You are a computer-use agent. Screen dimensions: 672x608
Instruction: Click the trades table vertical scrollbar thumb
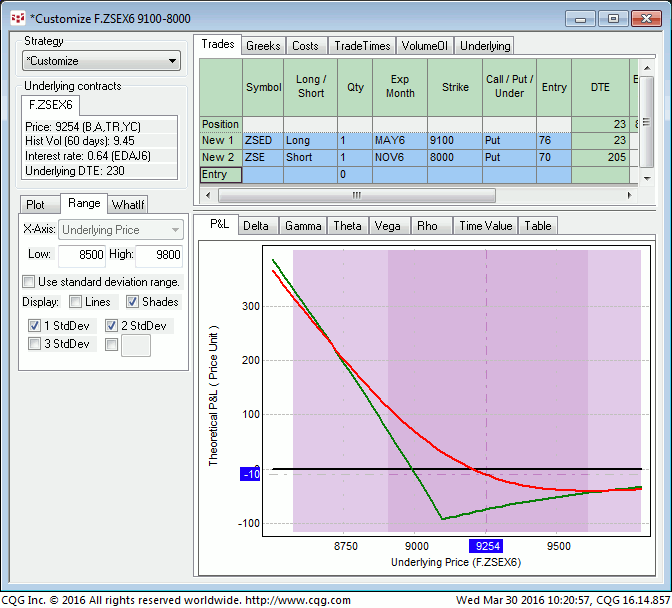(647, 122)
